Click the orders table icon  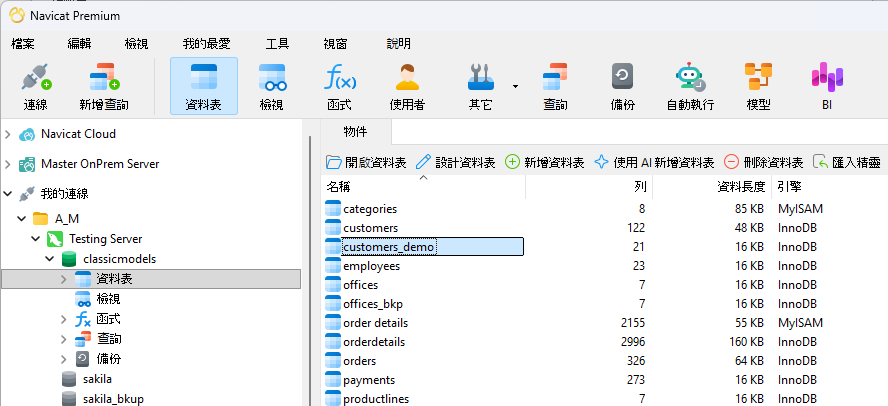333,361
